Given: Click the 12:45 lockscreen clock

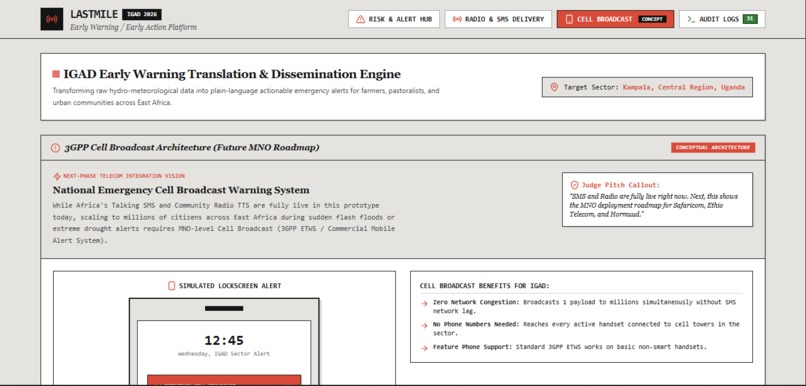Looking at the screenshot, I should click(x=224, y=340).
